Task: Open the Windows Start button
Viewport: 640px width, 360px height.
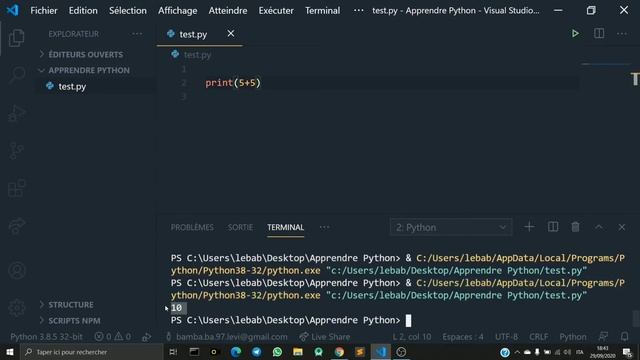Action: click(x=10, y=352)
